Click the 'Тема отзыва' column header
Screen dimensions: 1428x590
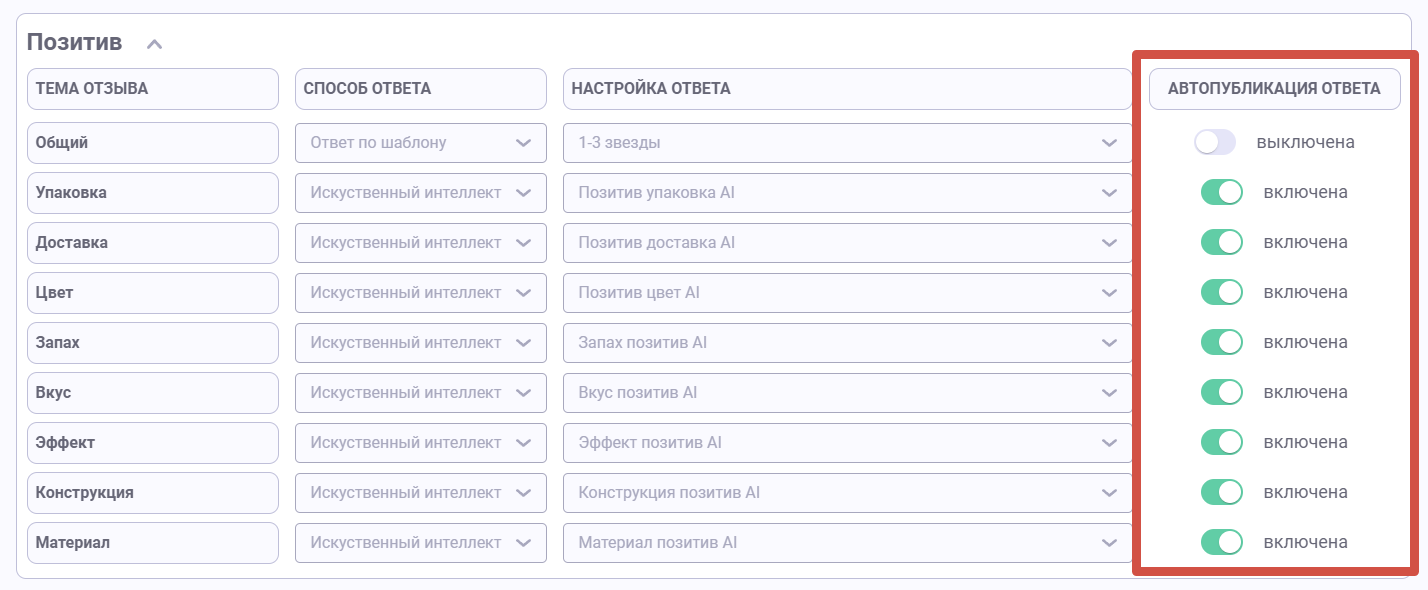[x=152, y=88]
